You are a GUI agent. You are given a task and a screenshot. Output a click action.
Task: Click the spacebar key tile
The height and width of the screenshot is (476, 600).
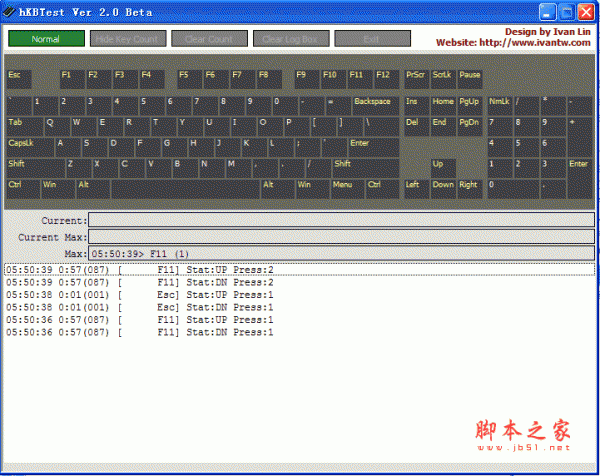[186, 189]
